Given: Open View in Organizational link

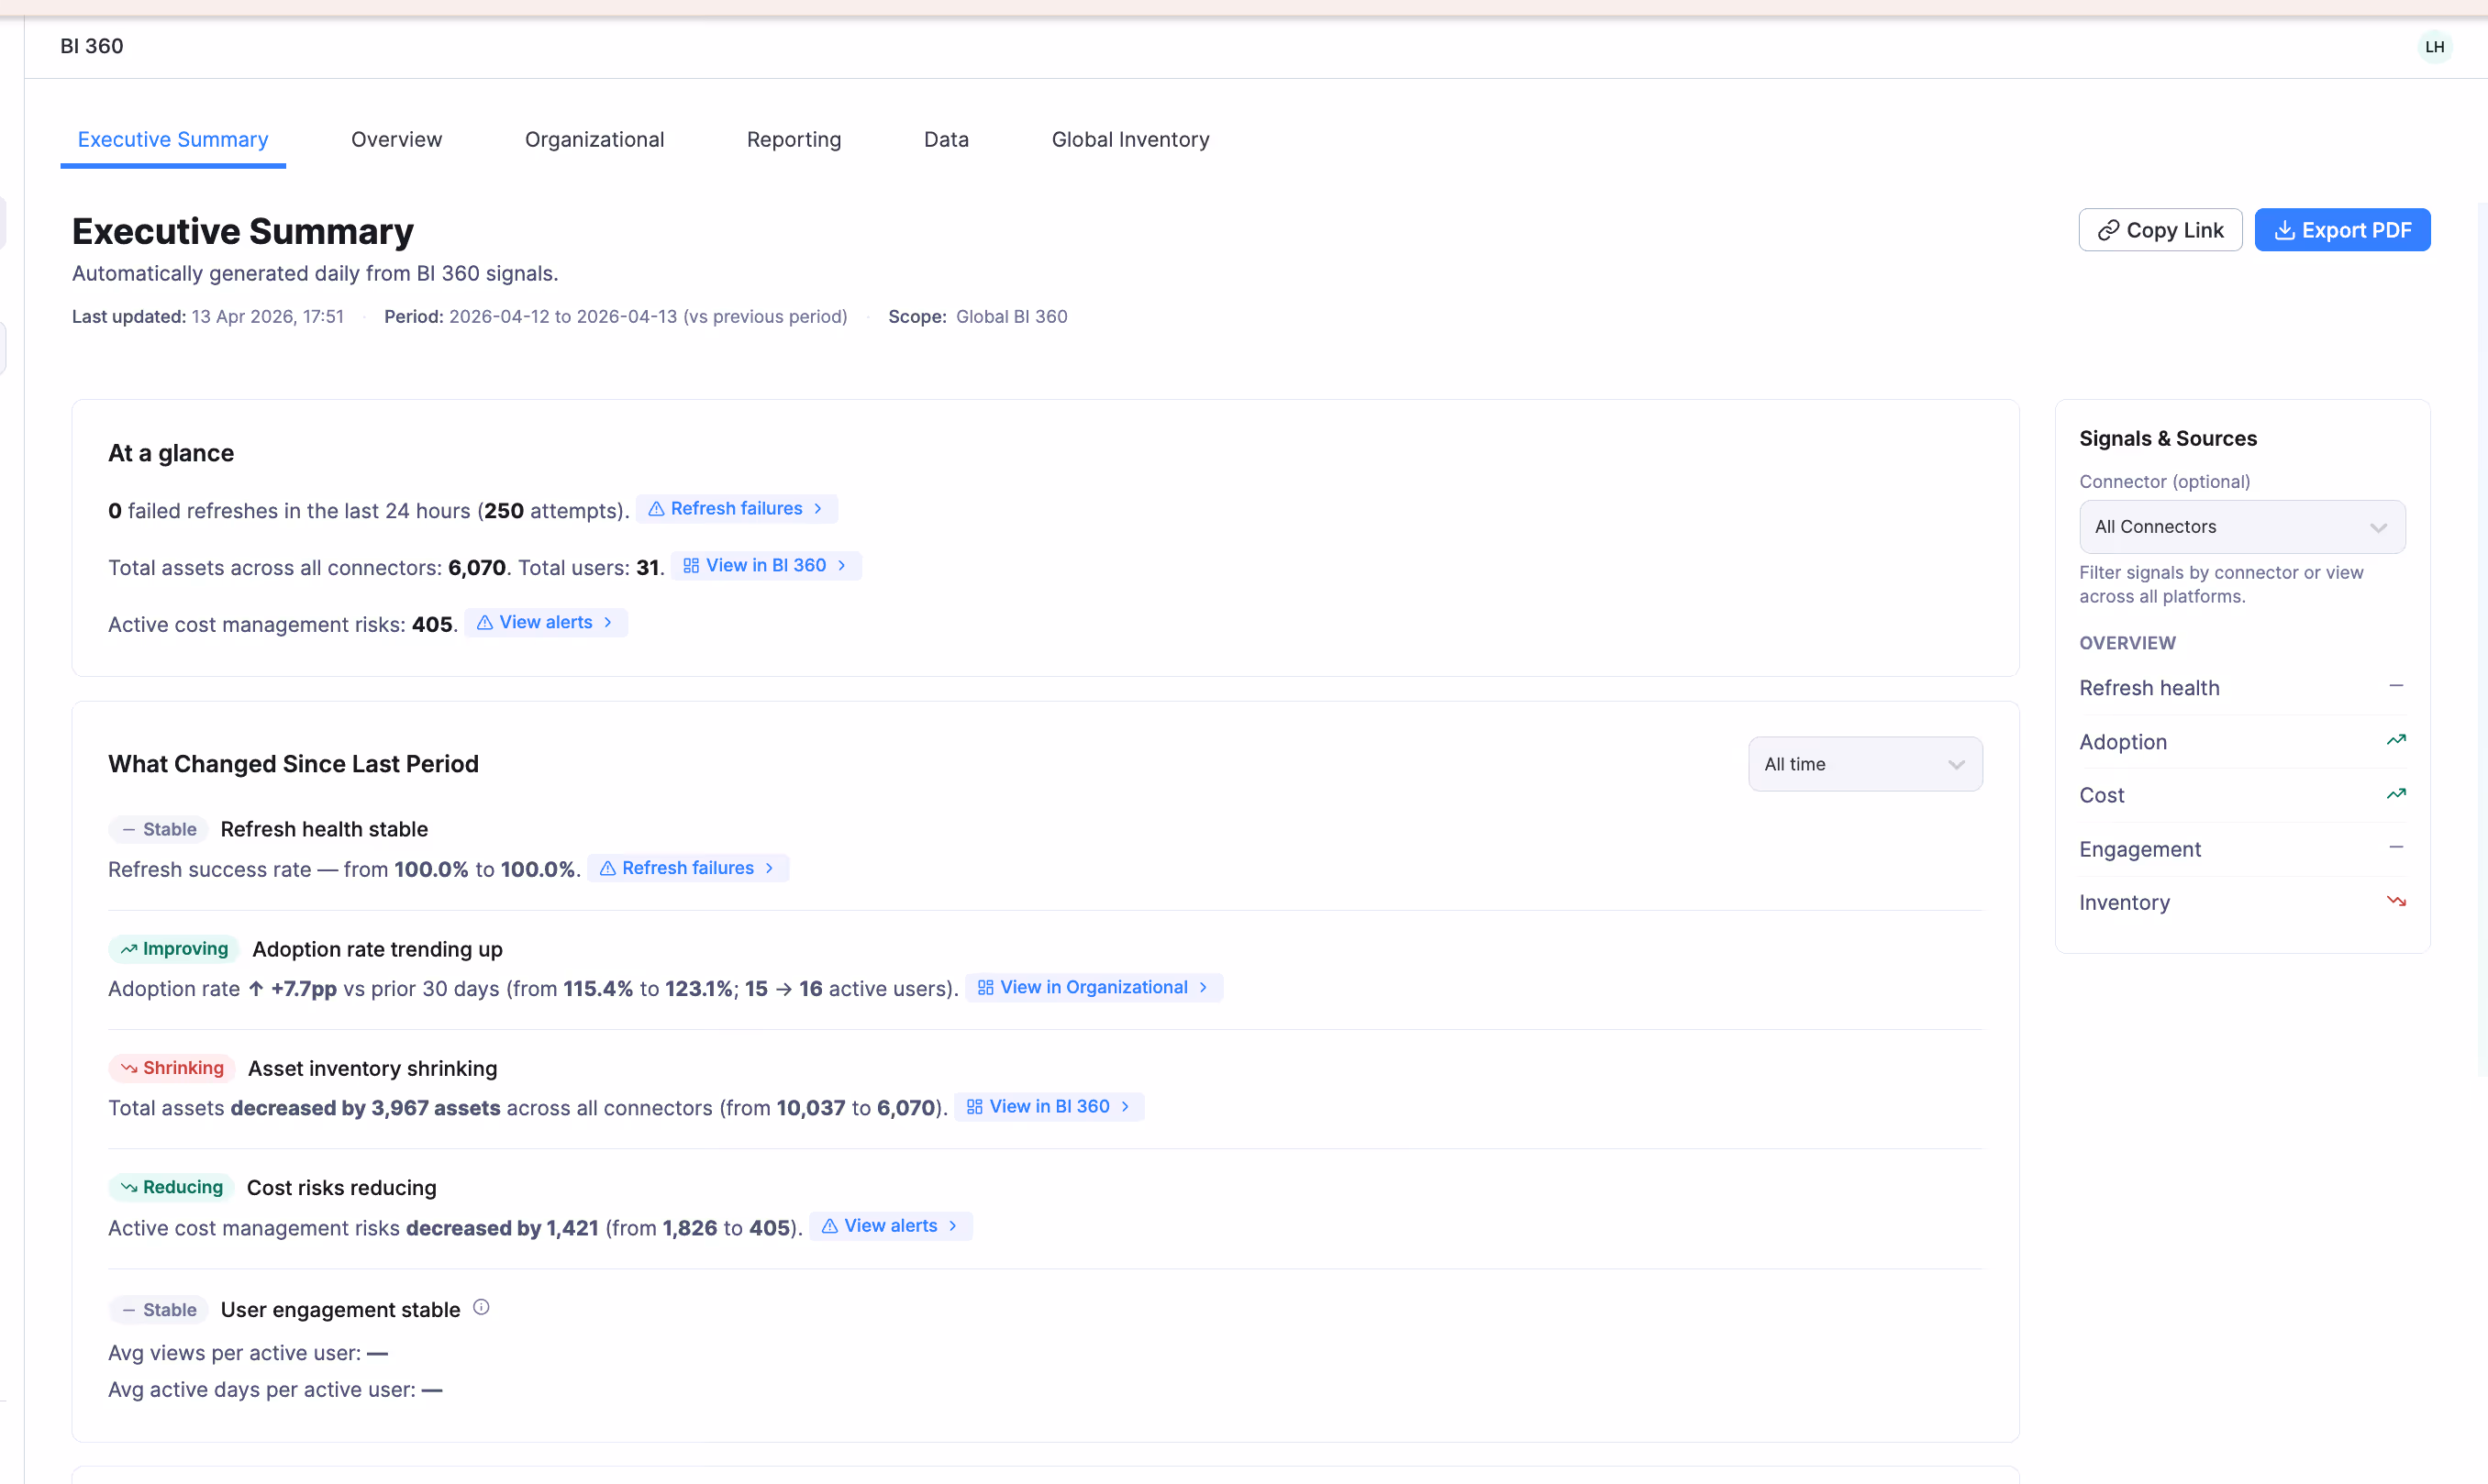Looking at the screenshot, I should coord(1094,987).
